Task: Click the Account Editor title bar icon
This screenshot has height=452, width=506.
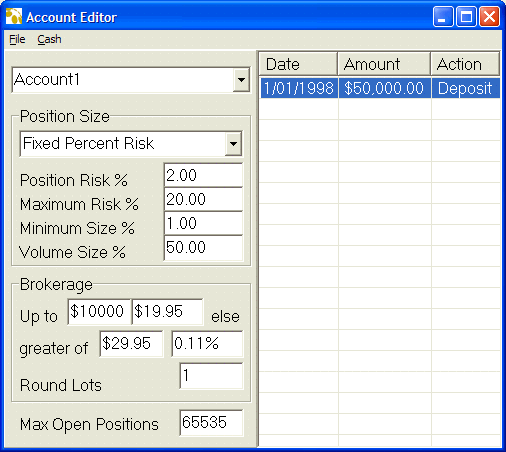Action: coord(14,16)
